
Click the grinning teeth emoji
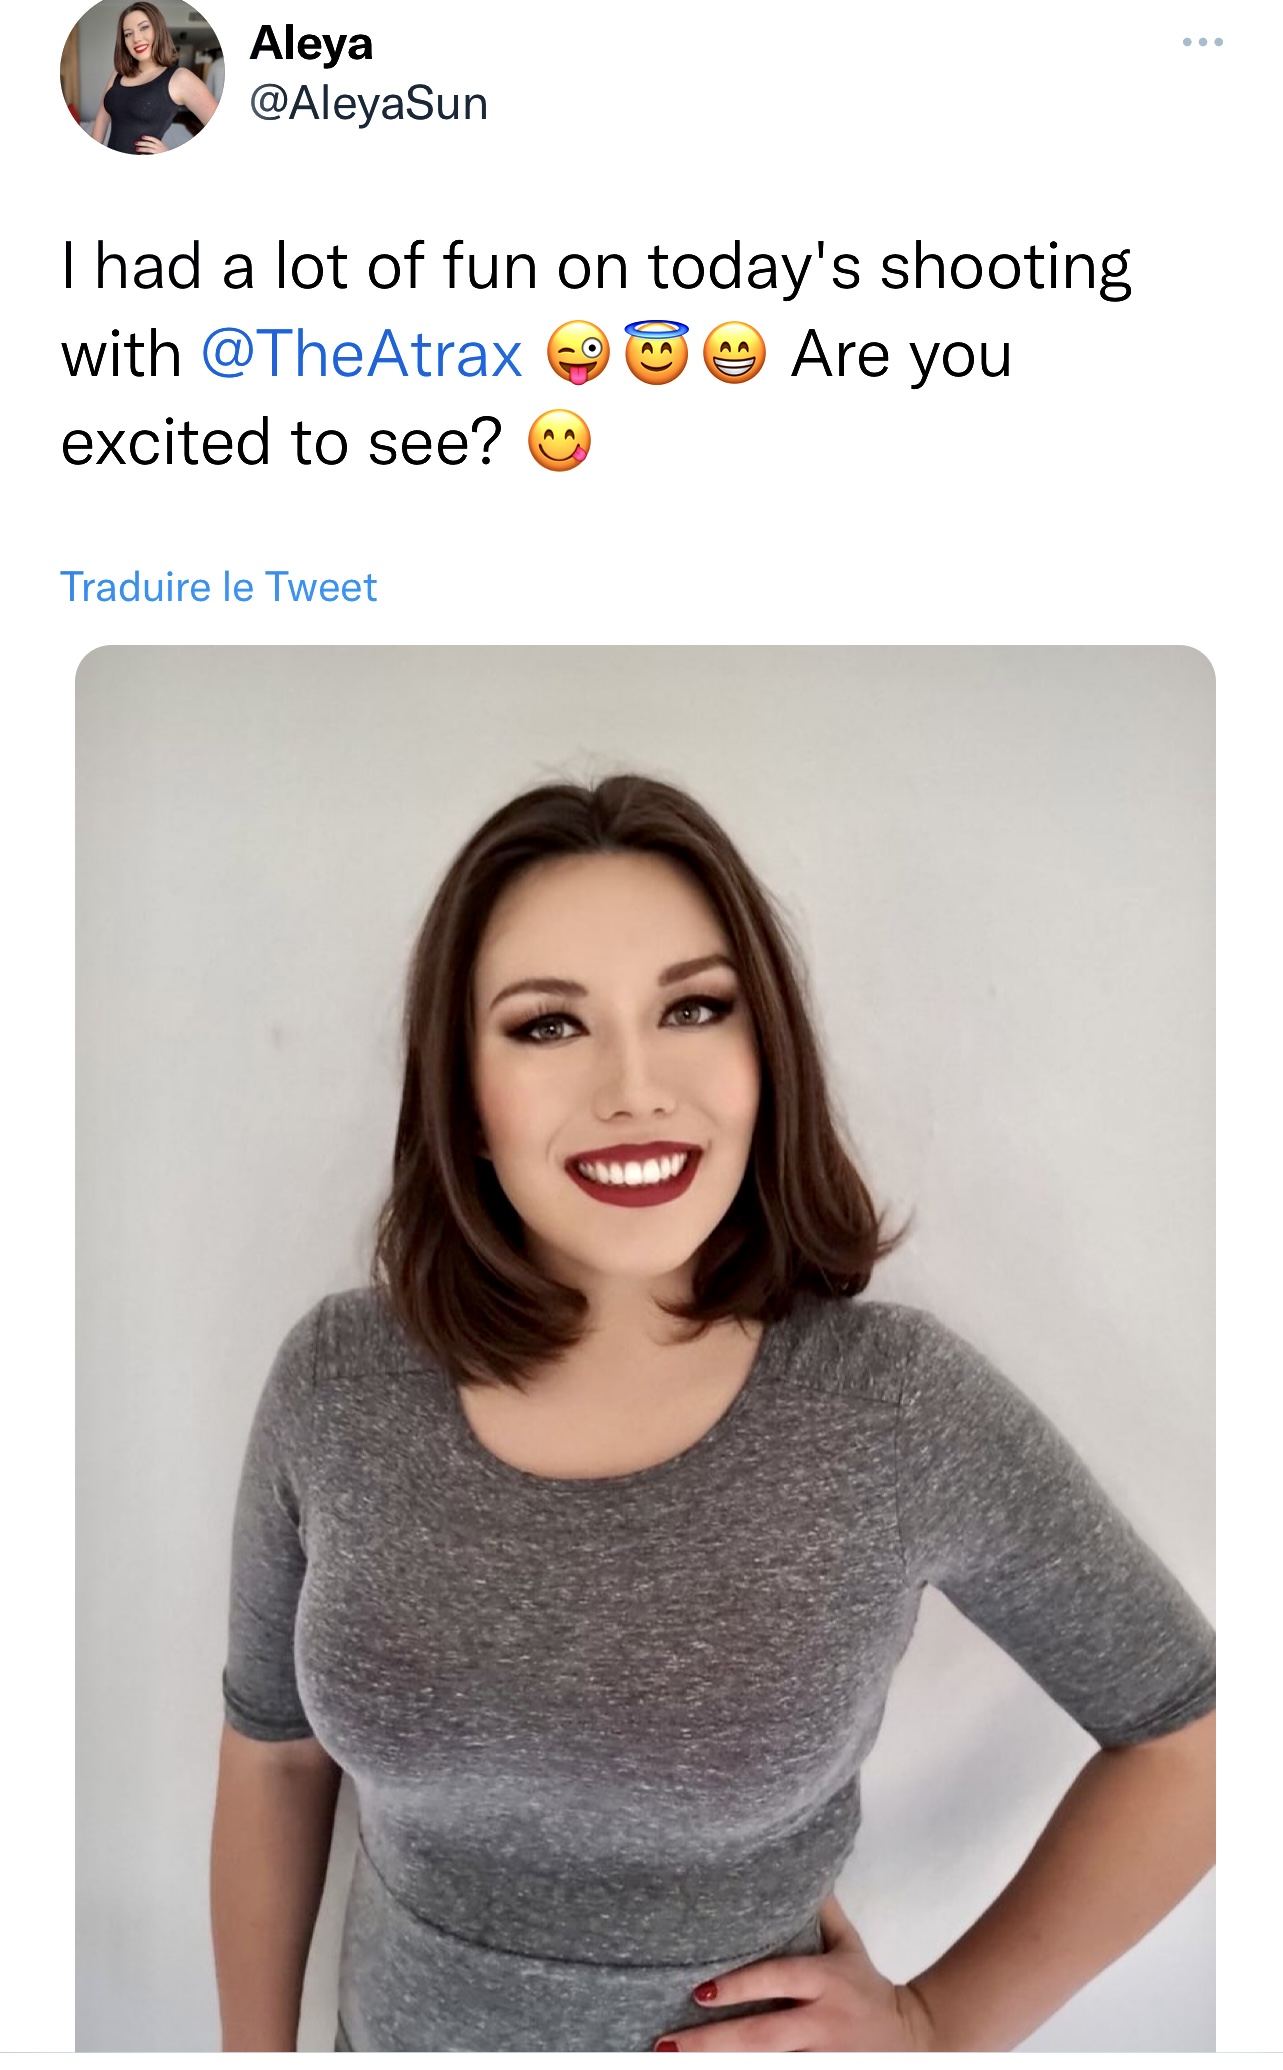(735, 356)
